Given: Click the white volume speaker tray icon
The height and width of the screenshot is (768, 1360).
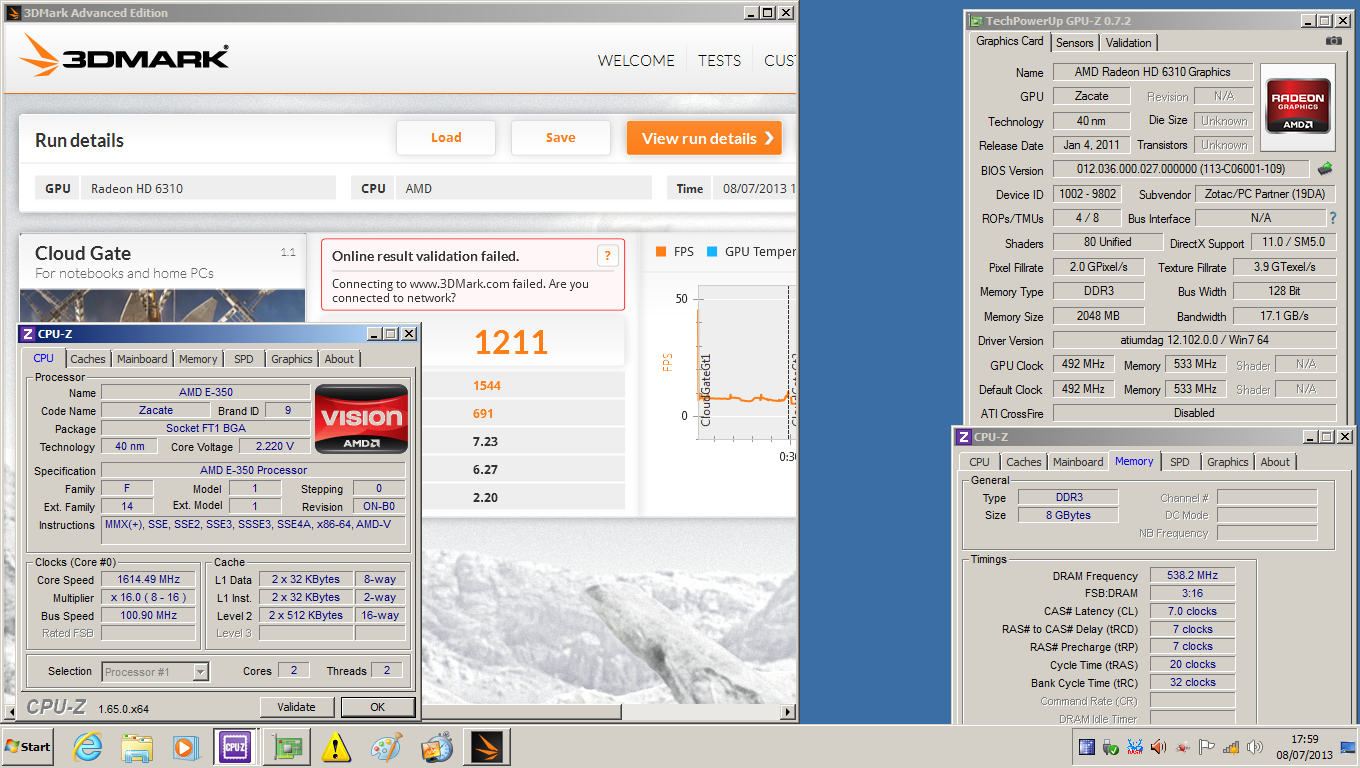Looking at the screenshot, I should tap(1255, 747).
